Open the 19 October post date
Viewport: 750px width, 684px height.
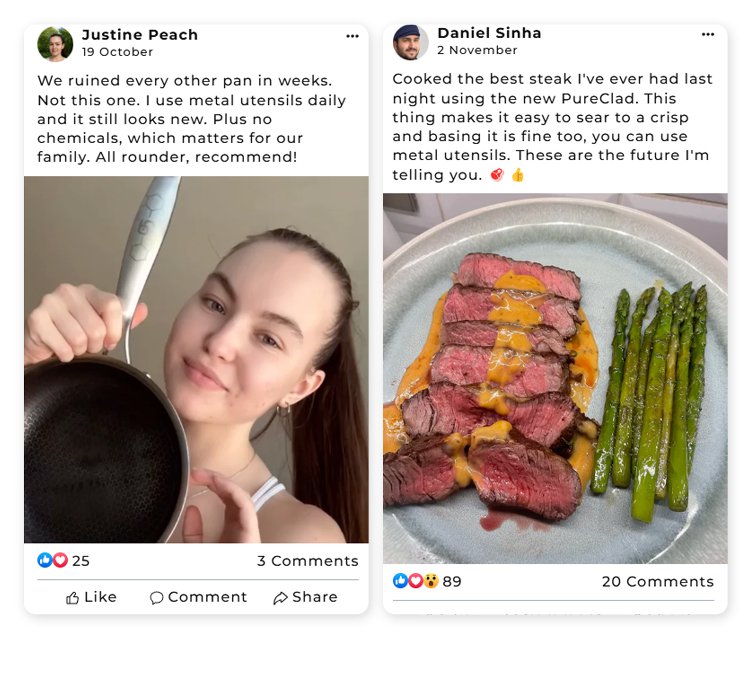pos(118,52)
